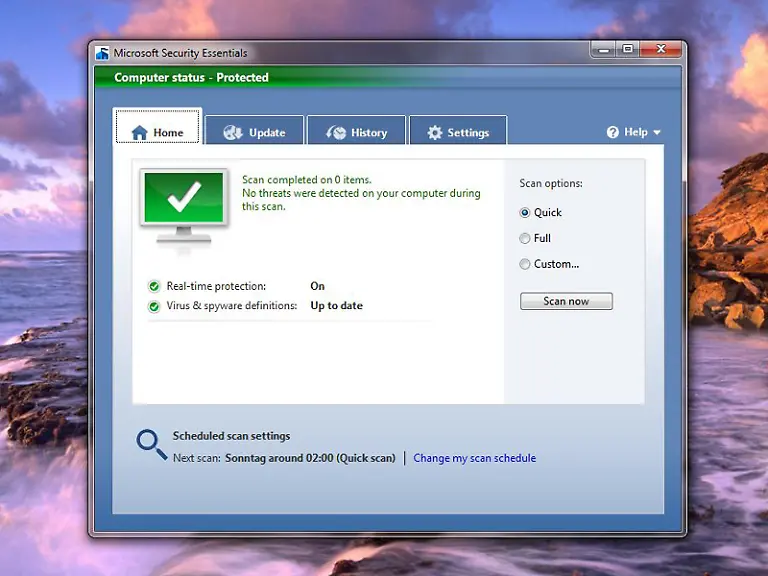Switch to the Update tab
The width and height of the screenshot is (768, 576).
tap(255, 133)
